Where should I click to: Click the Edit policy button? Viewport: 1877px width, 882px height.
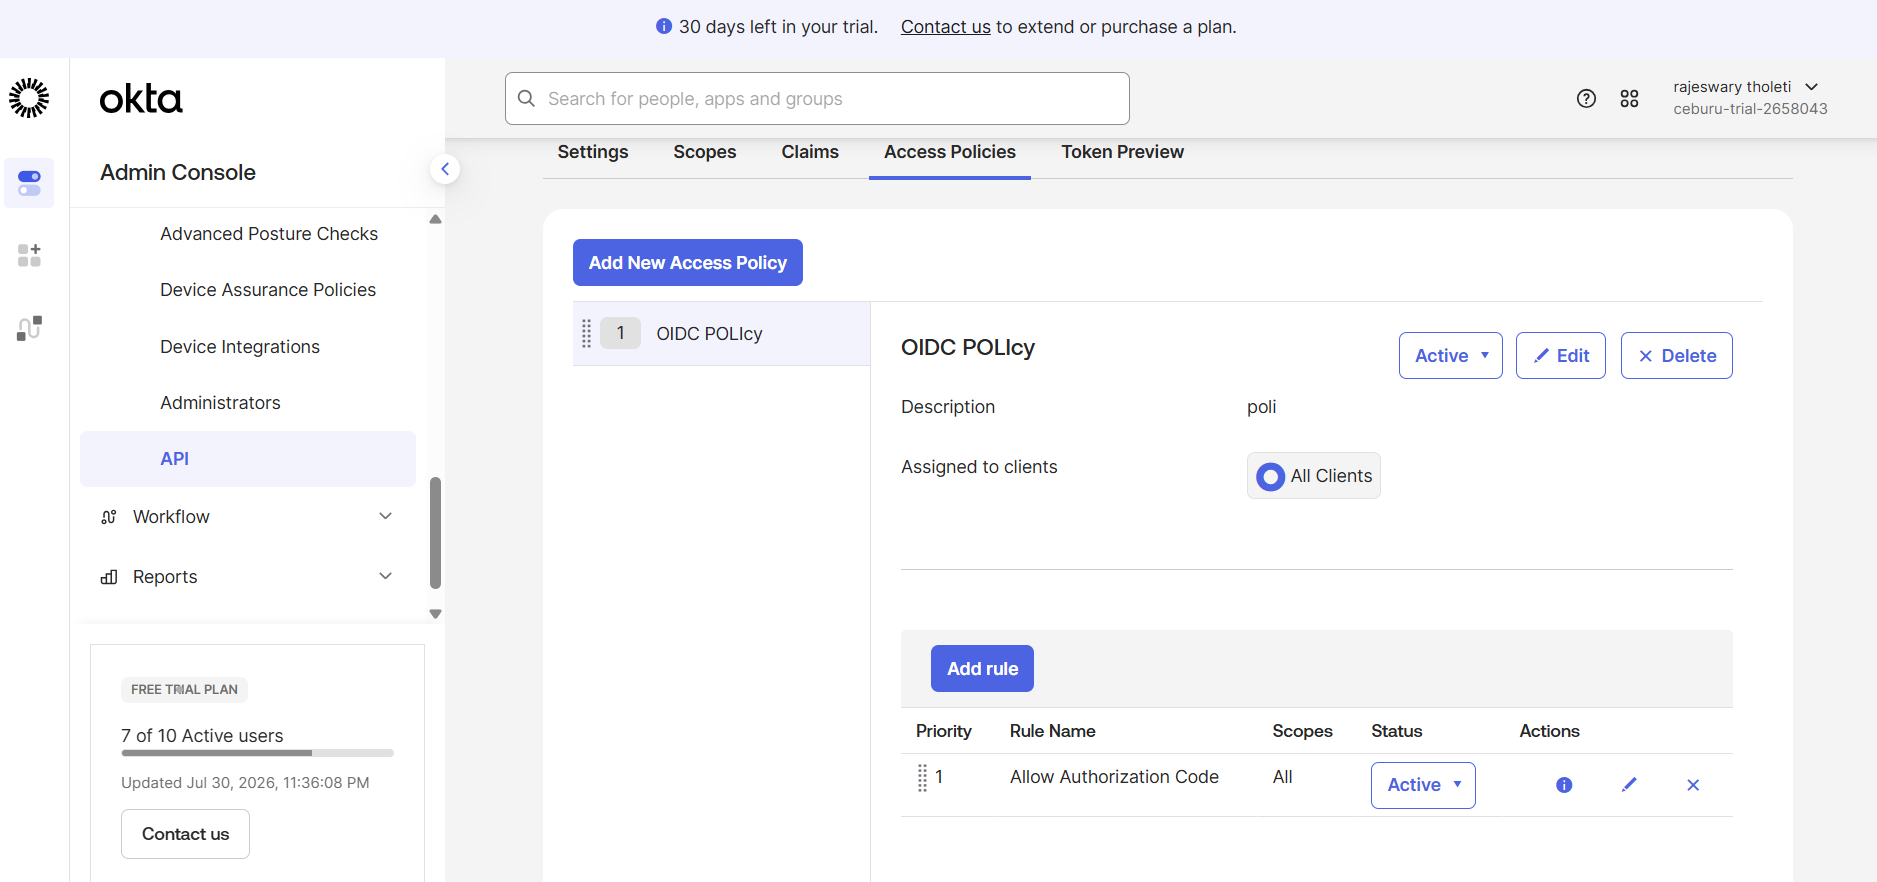pyautogui.click(x=1561, y=355)
